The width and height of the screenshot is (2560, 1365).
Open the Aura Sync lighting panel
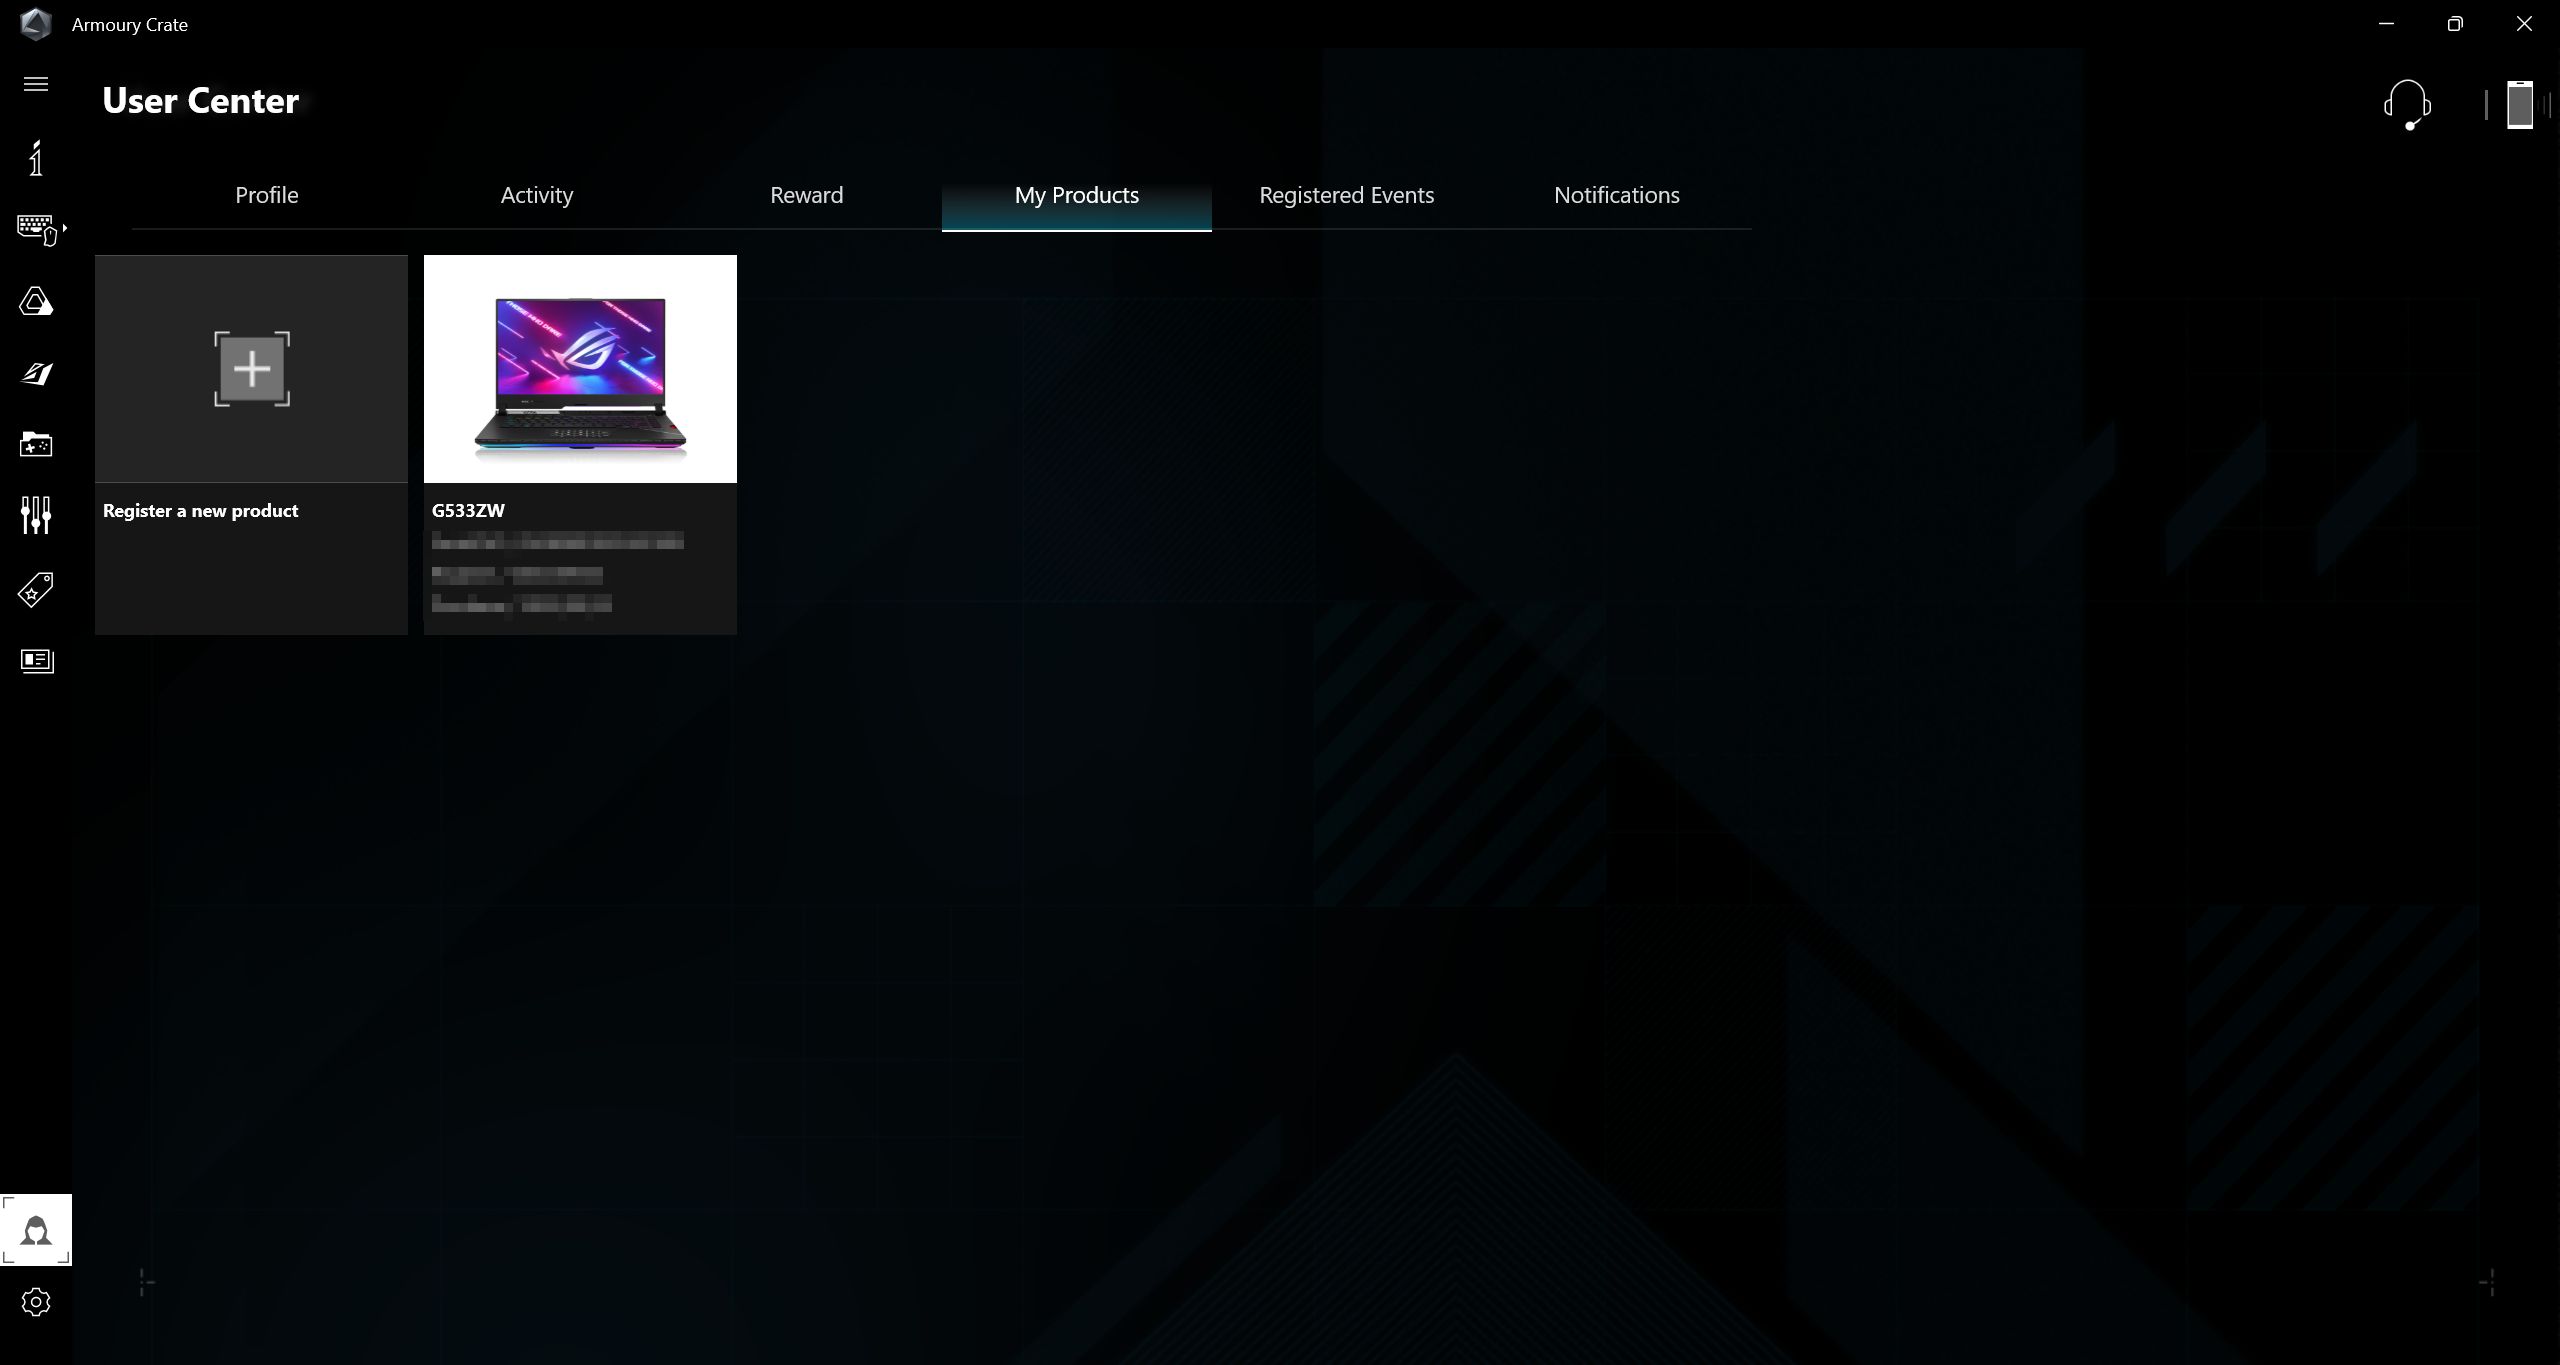click(x=36, y=300)
